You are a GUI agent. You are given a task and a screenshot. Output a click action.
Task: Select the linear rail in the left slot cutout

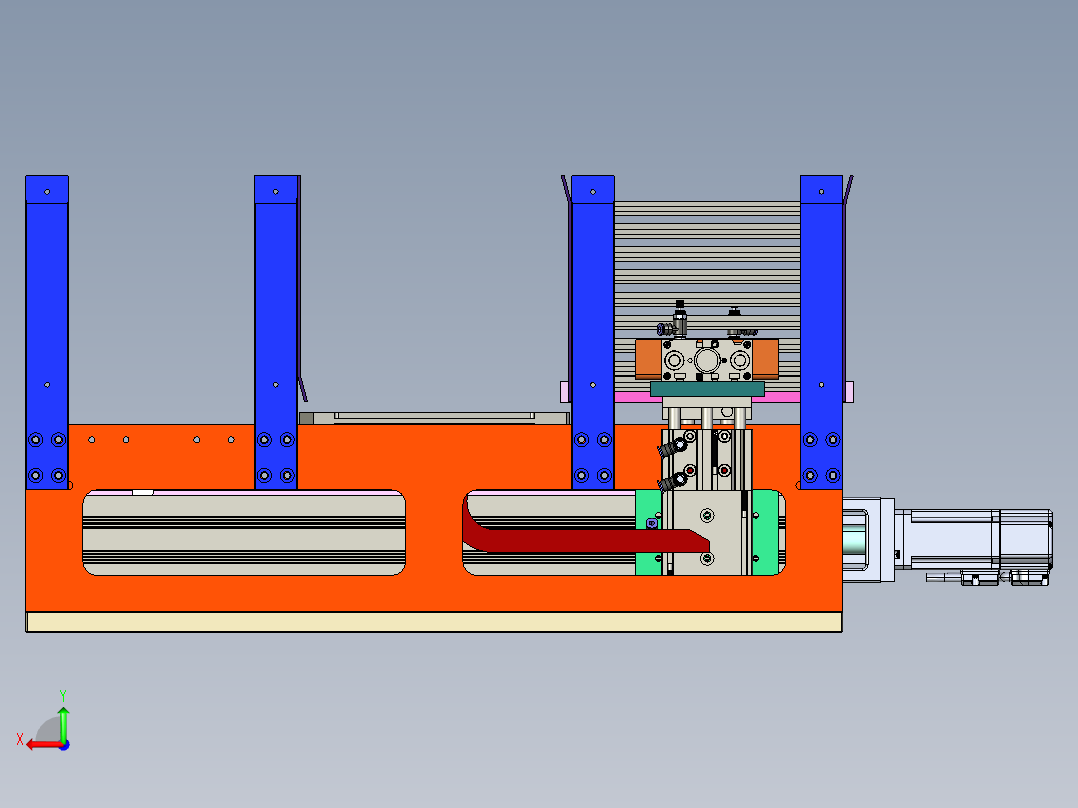pos(244,533)
